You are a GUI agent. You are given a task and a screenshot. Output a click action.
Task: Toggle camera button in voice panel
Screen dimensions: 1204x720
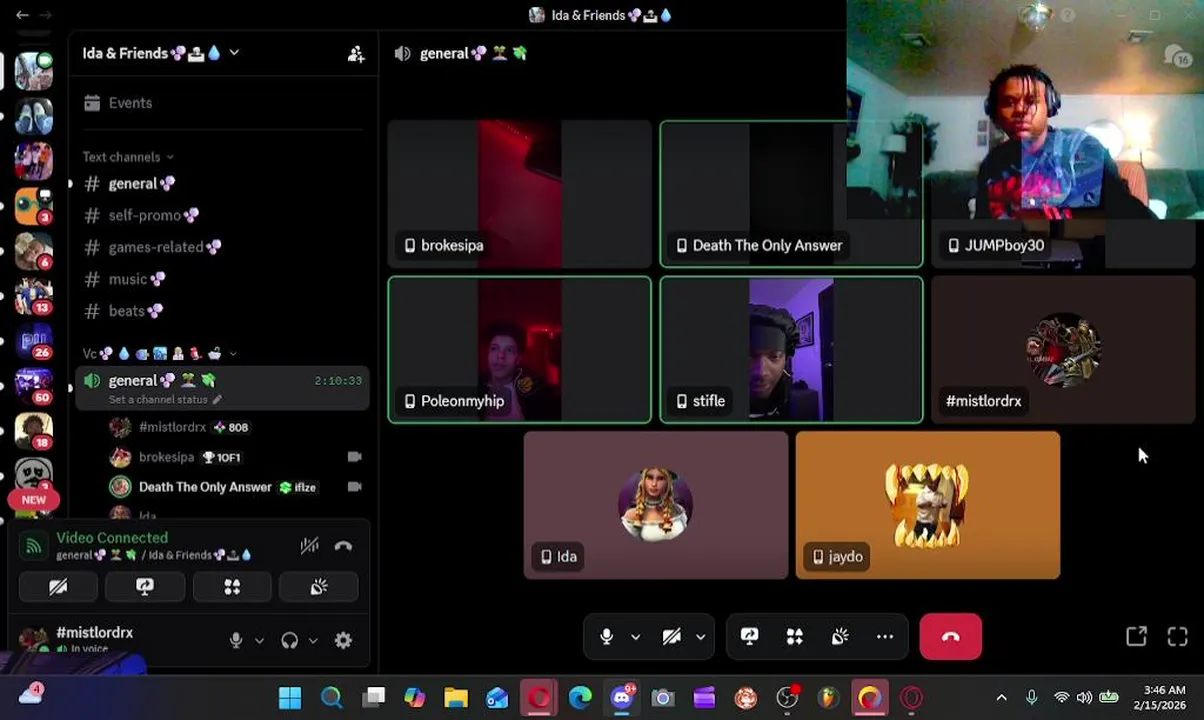[x=58, y=587]
